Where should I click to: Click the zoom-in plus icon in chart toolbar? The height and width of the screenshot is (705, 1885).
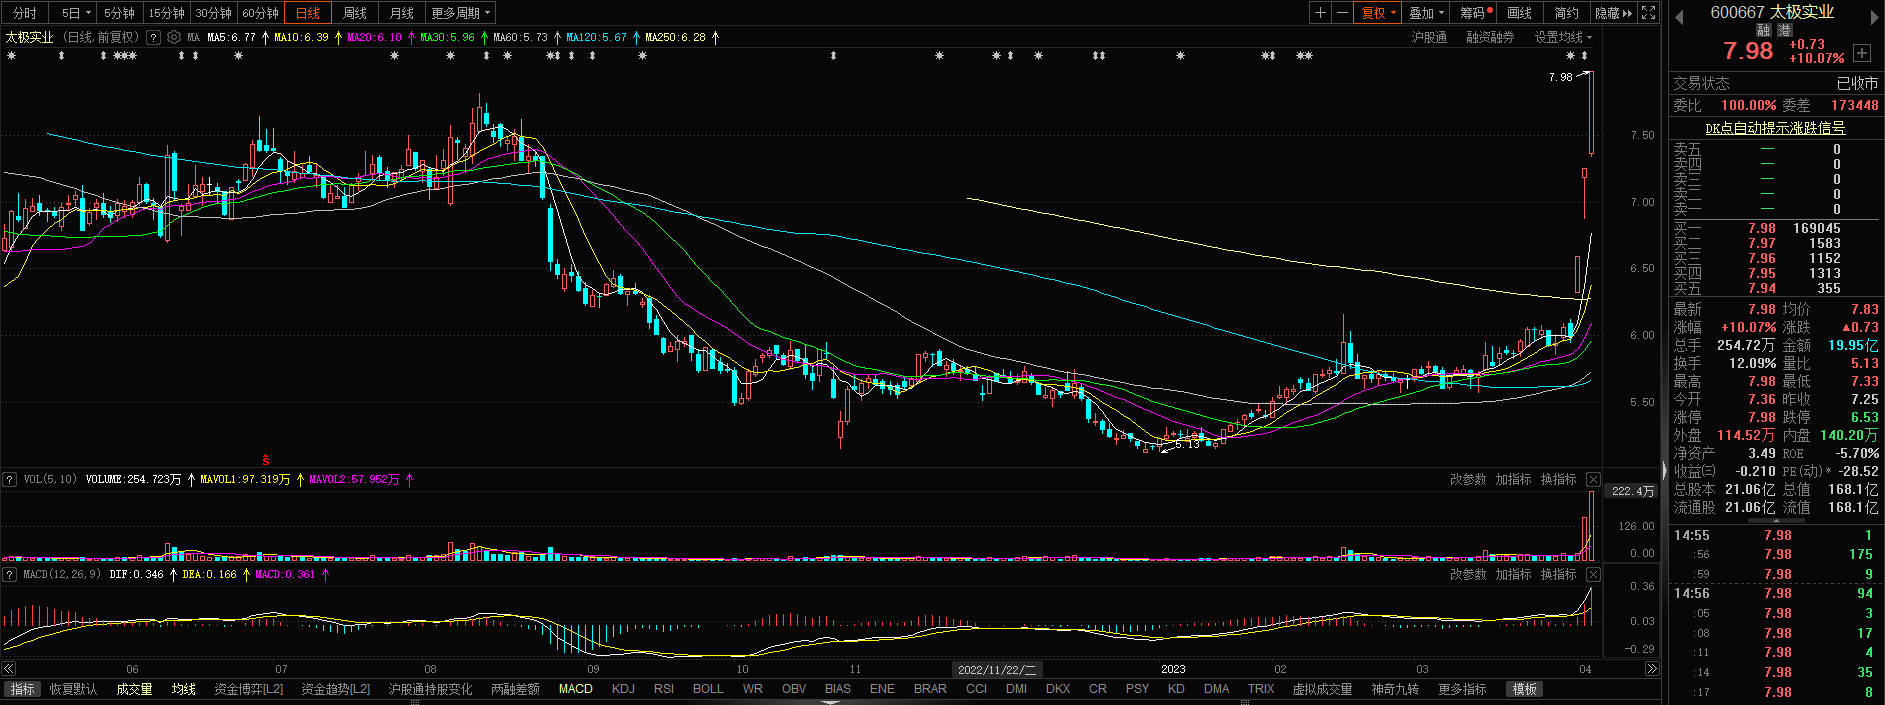coord(1321,13)
